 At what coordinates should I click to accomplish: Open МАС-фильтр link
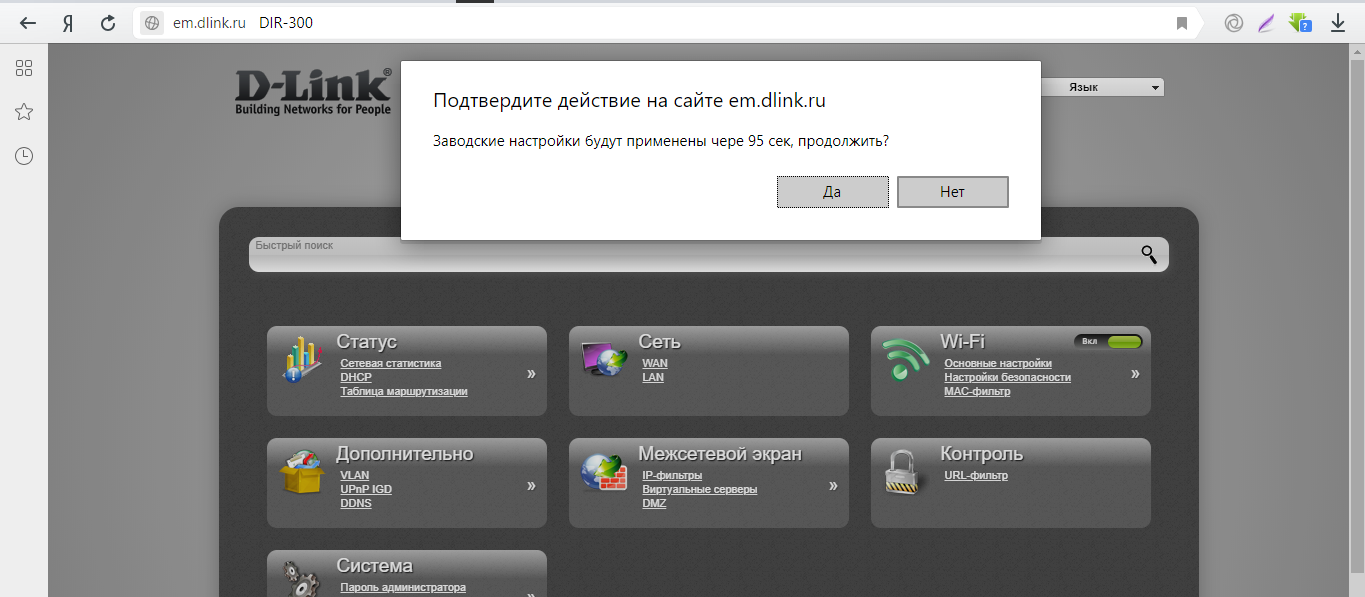click(977, 392)
